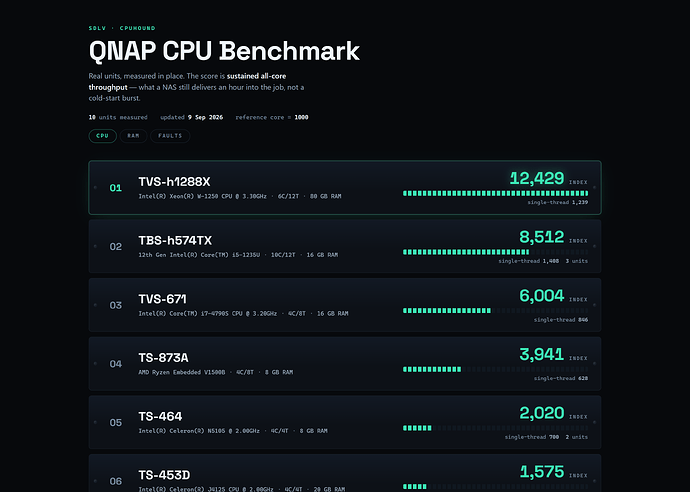Click the 6,004 index score

(x=542, y=296)
